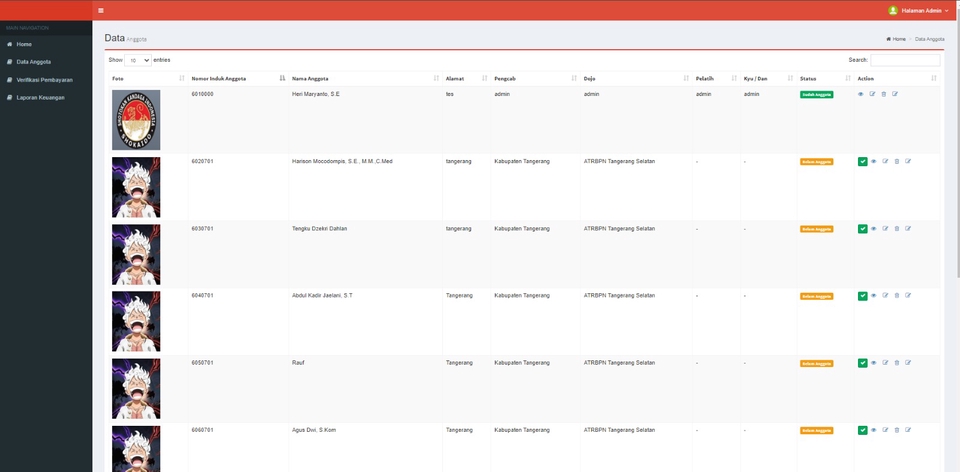Open the Halaman Admin user dropdown
The width and height of the screenshot is (960, 472).
point(918,10)
